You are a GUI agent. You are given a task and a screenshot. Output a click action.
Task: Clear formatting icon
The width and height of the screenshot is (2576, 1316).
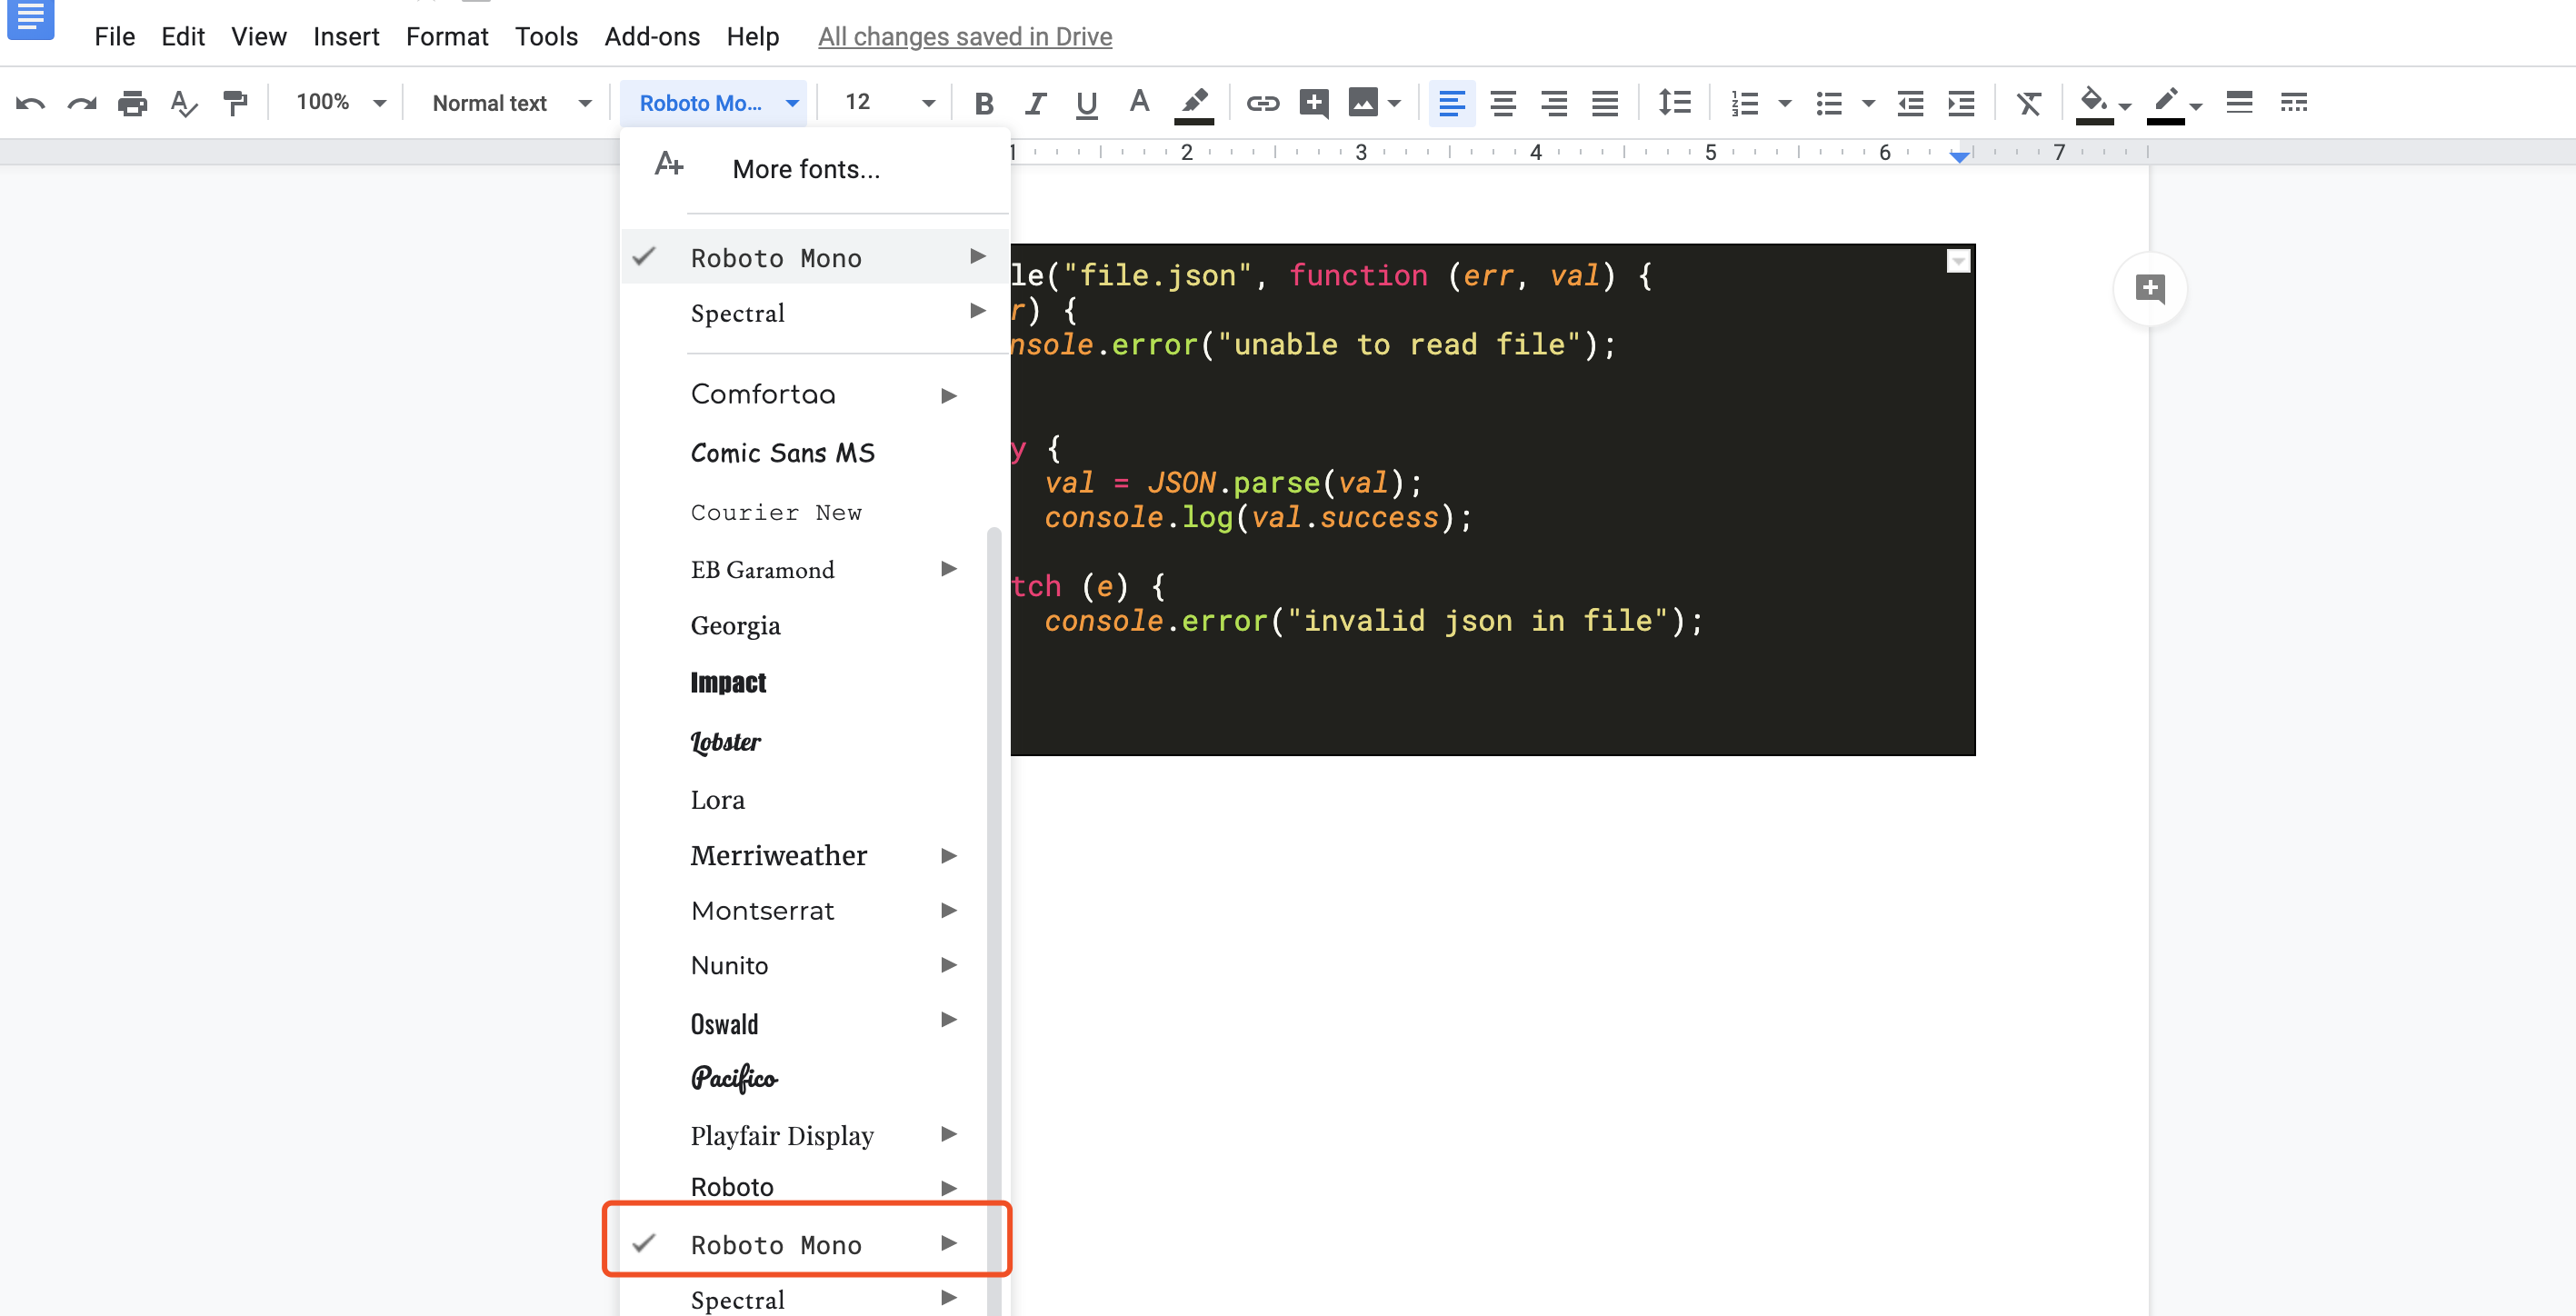(x=2028, y=103)
